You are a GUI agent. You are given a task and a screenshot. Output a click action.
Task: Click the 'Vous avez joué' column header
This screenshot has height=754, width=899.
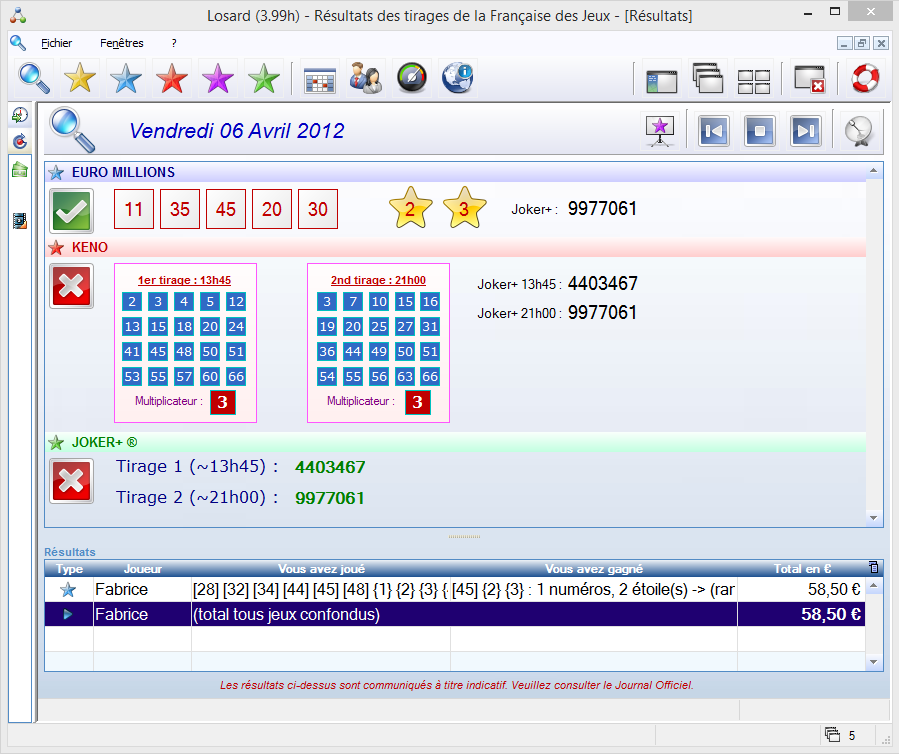pyautogui.click(x=321, y=569)
